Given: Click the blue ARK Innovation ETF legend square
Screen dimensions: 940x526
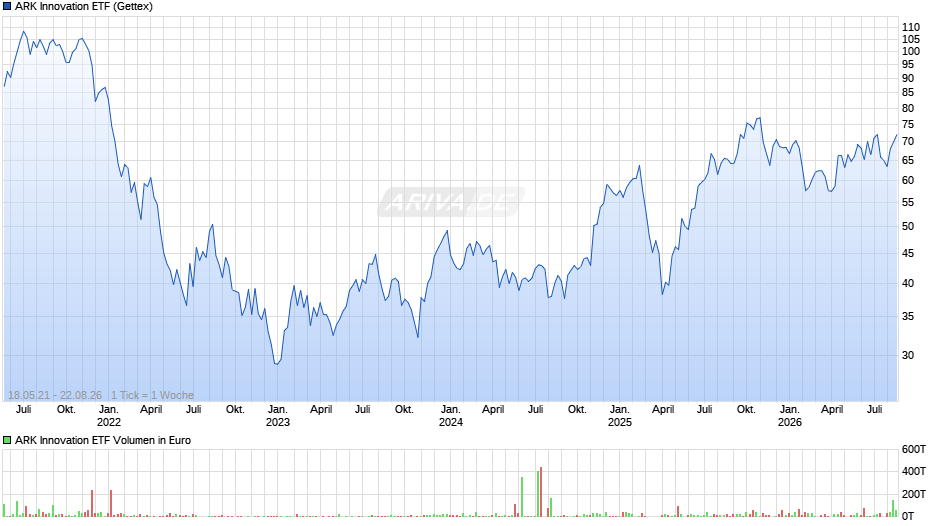Looking at the screenshot, I should (x=7, y=7).
